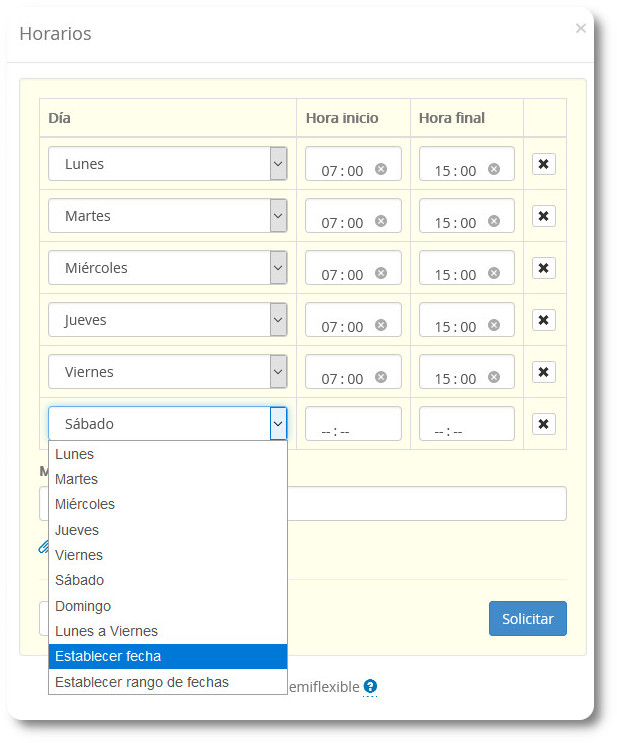The image size is (617, 743).
Task: Select 'Establecer rango de fechas' option
Action: pos(167,682)
